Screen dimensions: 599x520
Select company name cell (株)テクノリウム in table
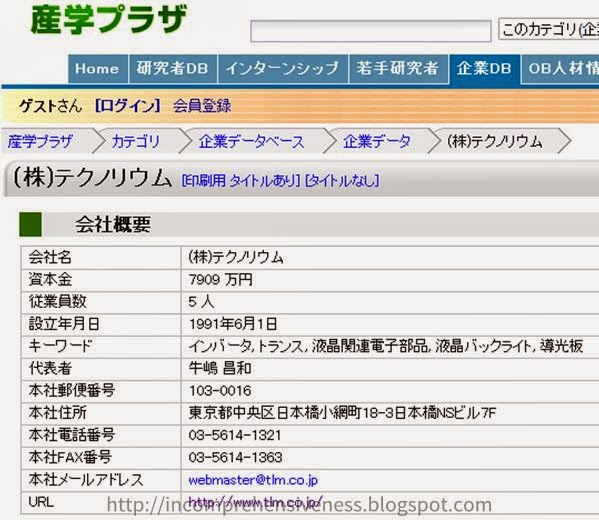pos(236,258)
